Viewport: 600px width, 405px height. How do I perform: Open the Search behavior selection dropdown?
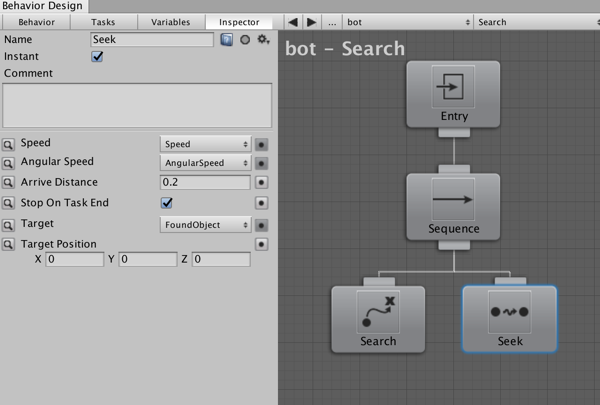click(x=537, y=22)
